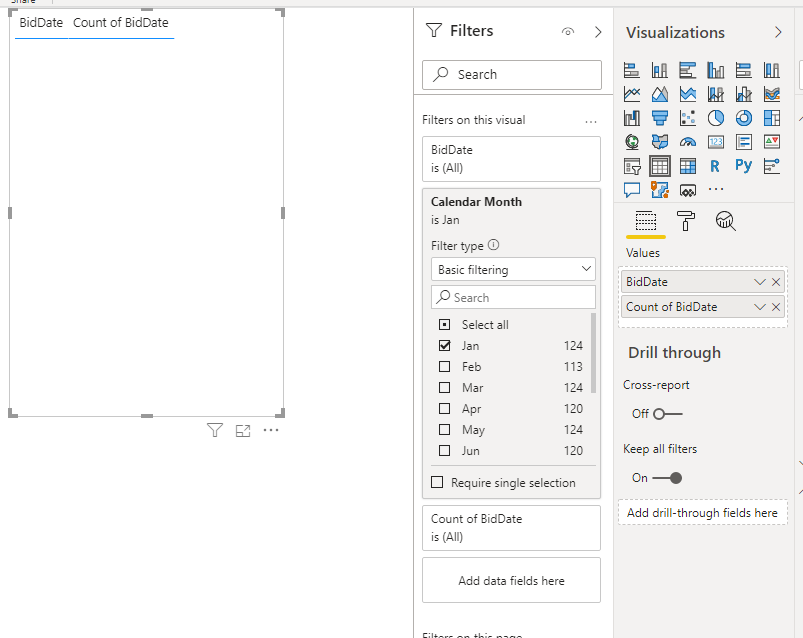Select the filled map visual

(660, 142)
